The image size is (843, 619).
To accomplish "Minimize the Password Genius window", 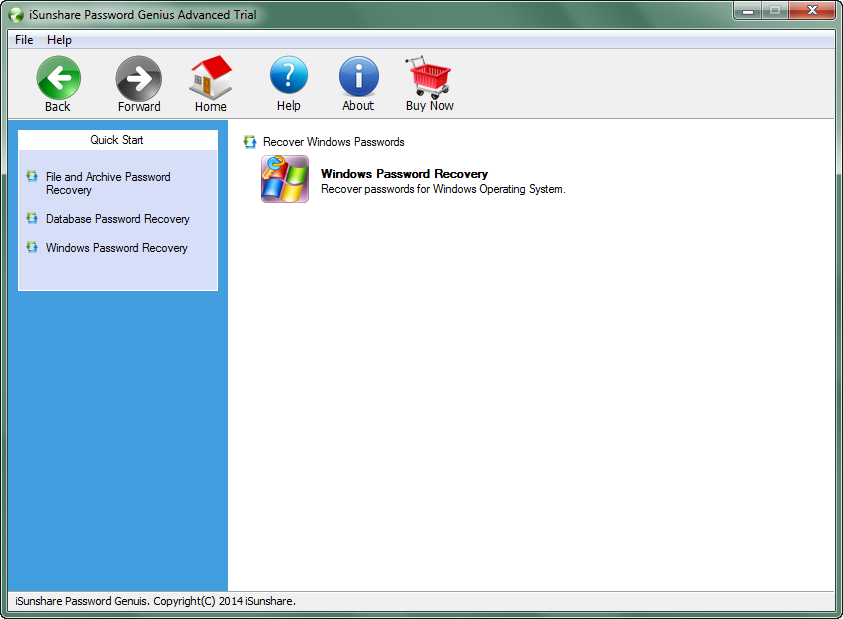I will (747, 10).
